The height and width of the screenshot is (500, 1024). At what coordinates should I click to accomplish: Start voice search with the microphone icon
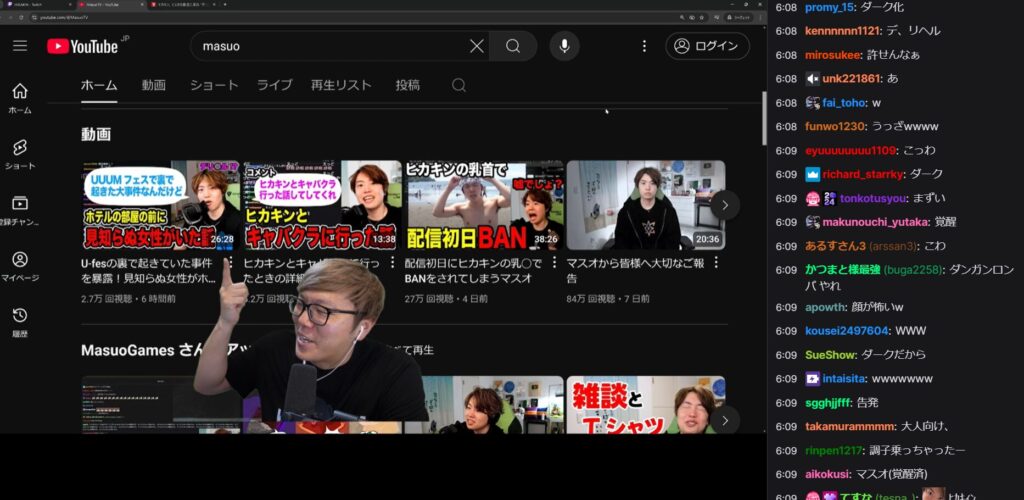pos(564,46)
